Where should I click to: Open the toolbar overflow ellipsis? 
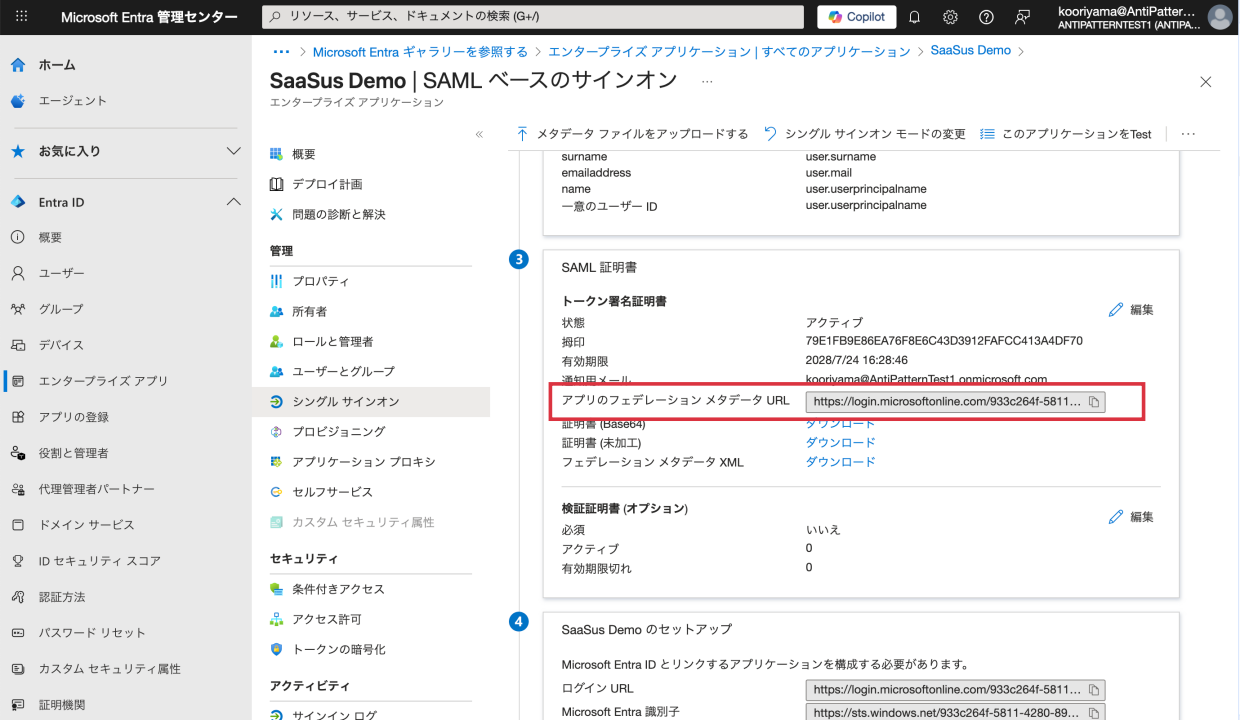(x=1188, y=134)
